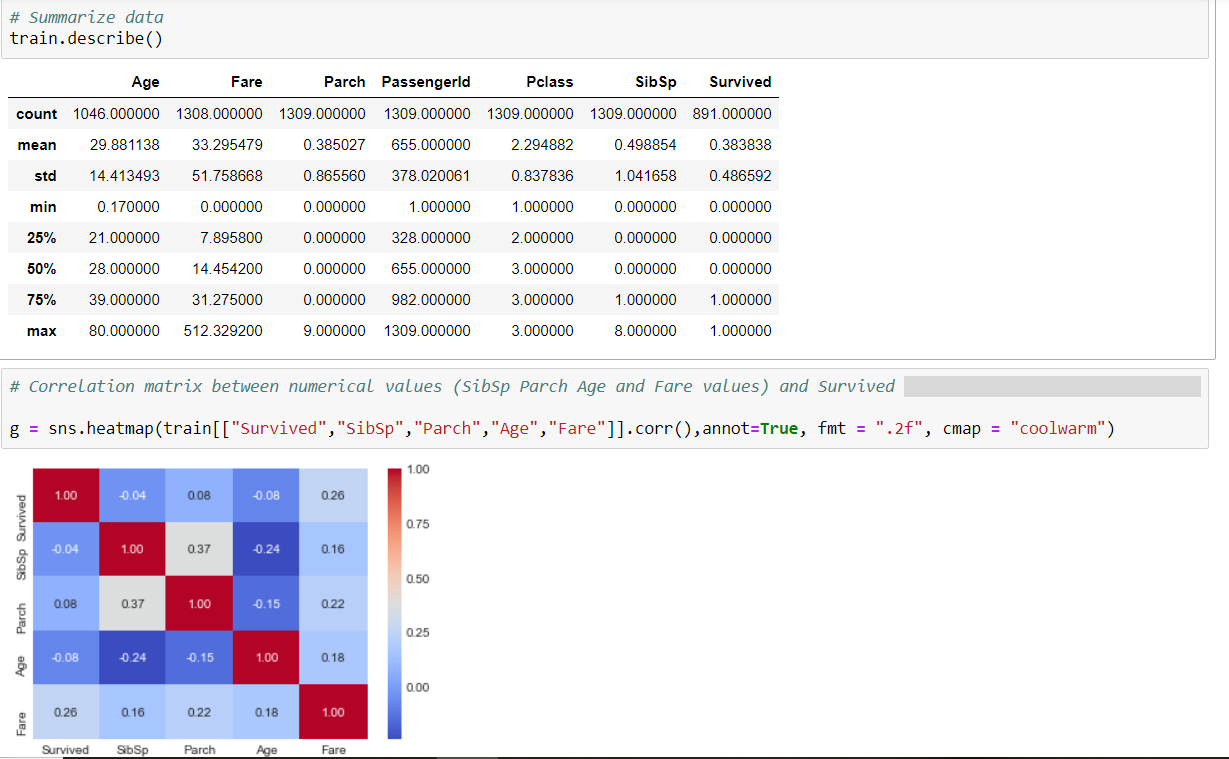Click mean Pclass value 2.294882
1229x759 pixels.
[x=542, y=145]
